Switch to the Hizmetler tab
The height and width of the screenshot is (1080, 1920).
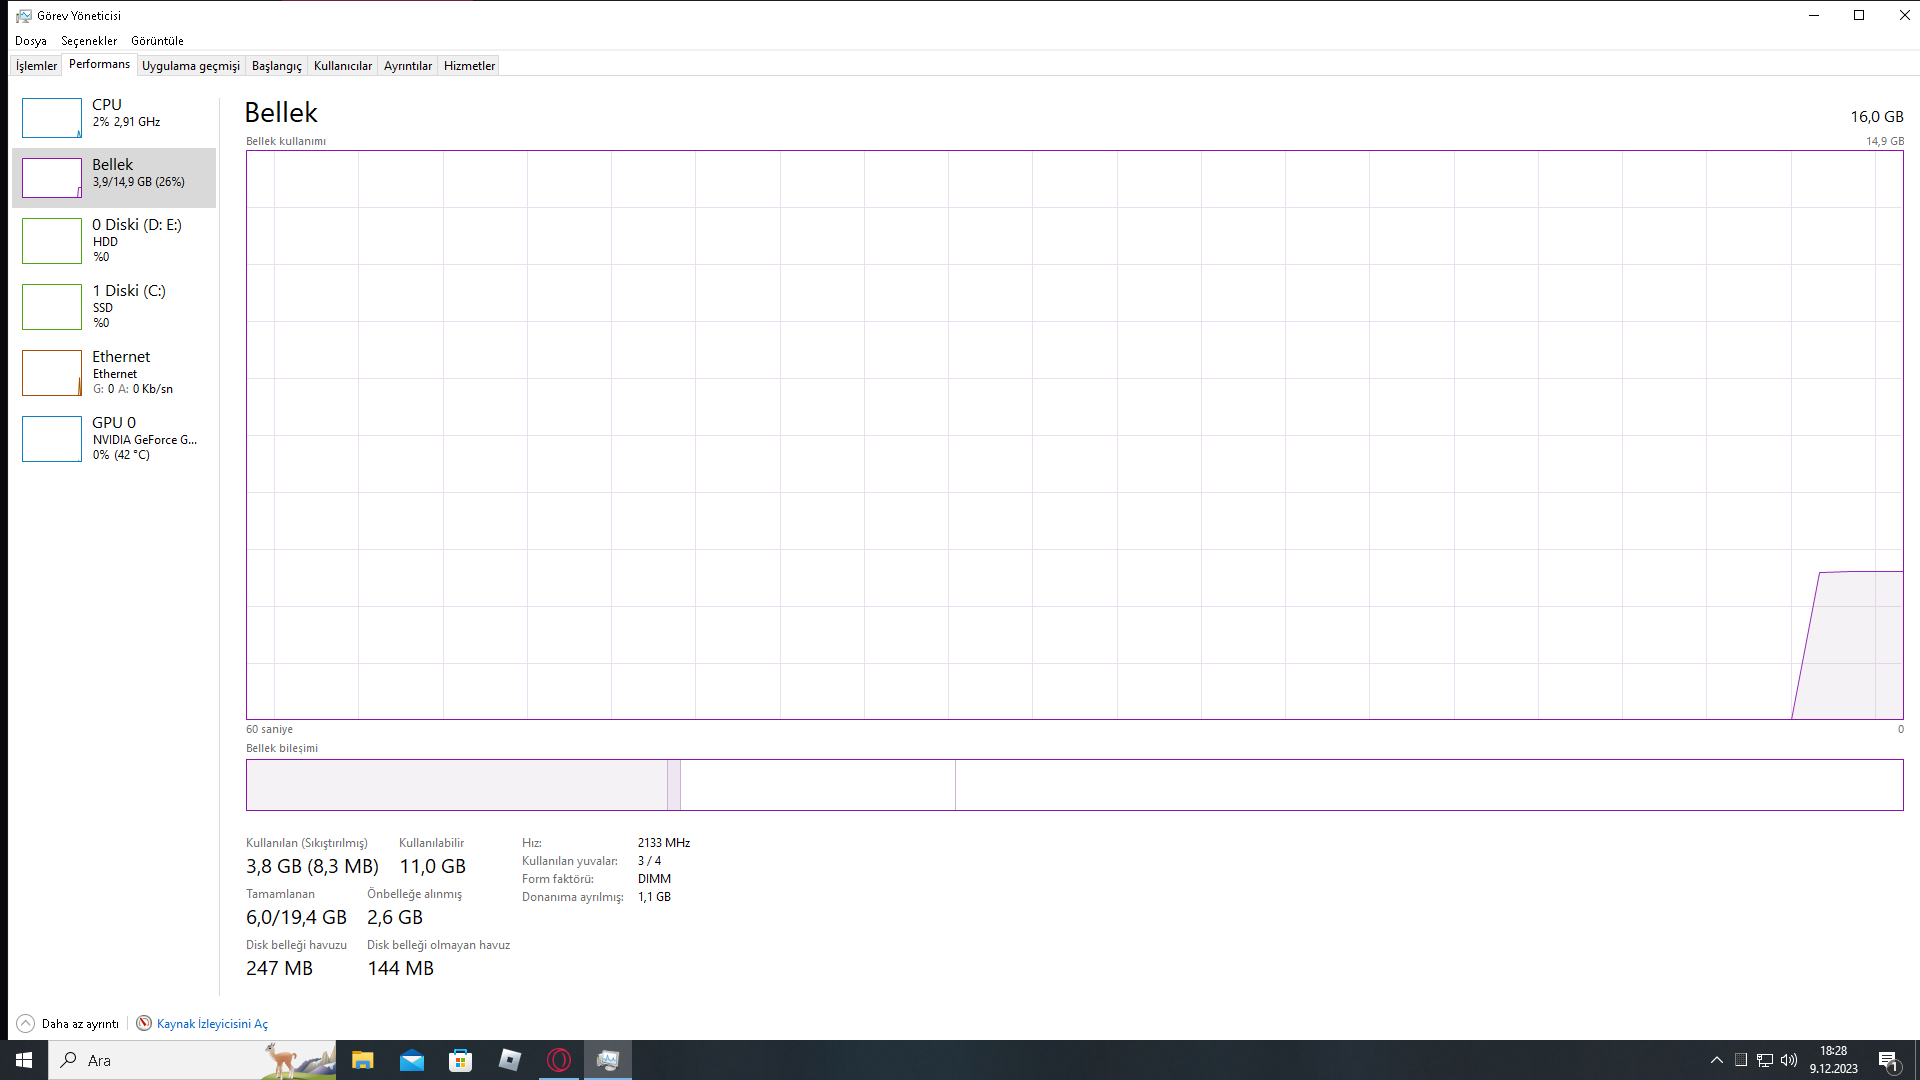(x=469, y=66)
